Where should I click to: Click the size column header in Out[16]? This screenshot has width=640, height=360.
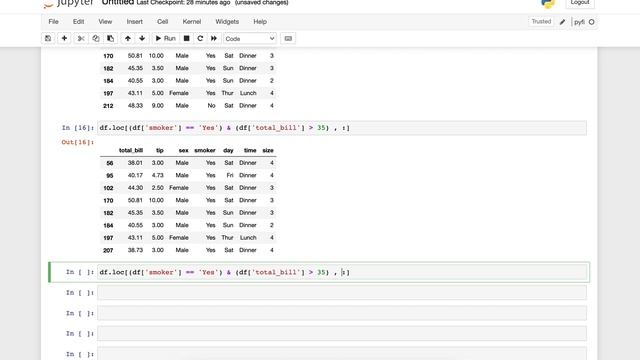coord(268,150)
